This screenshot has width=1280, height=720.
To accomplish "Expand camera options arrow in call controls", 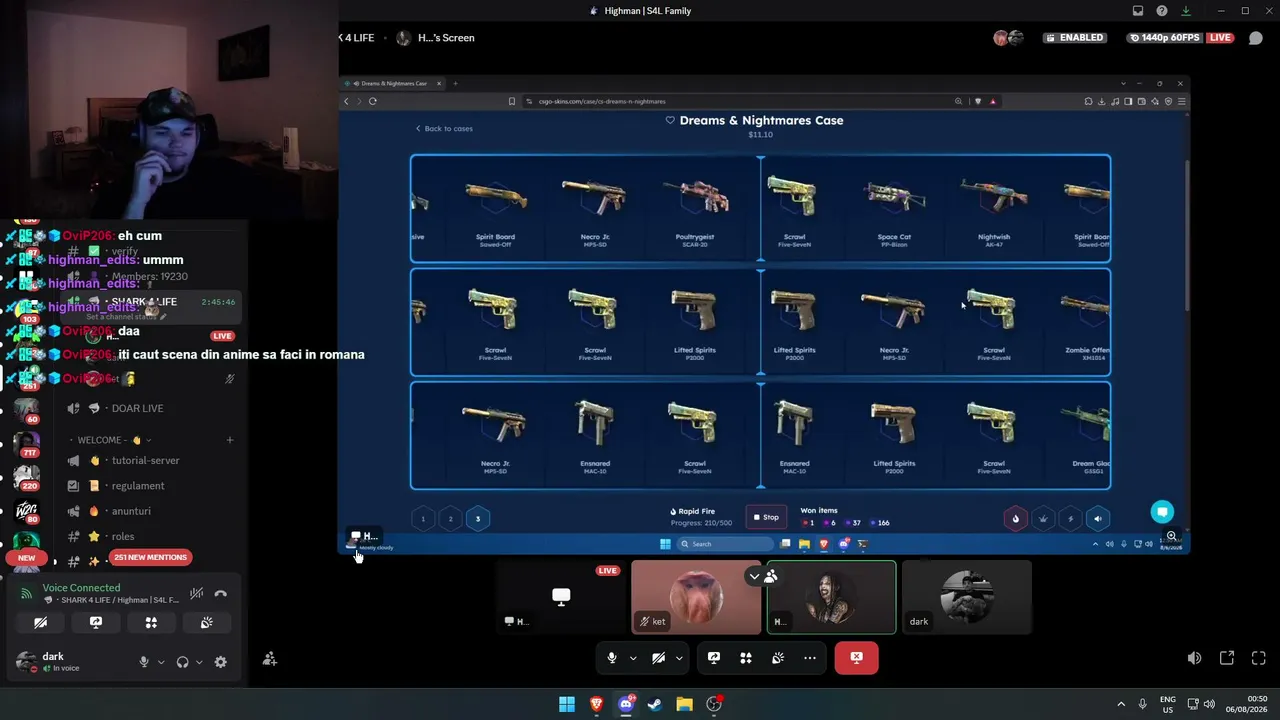I will pos(679,658).
